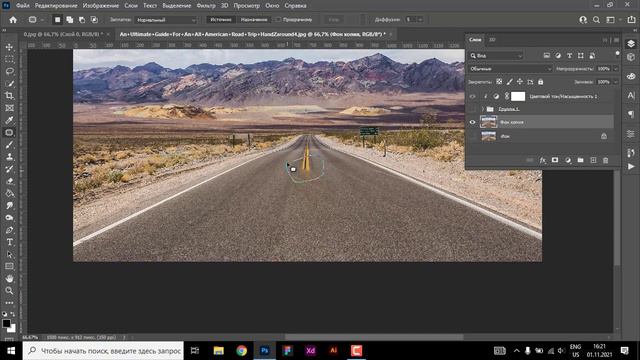Select the Path Selection arrow tool
This screenshot has height=360, width=640.
tap(9, 255)
